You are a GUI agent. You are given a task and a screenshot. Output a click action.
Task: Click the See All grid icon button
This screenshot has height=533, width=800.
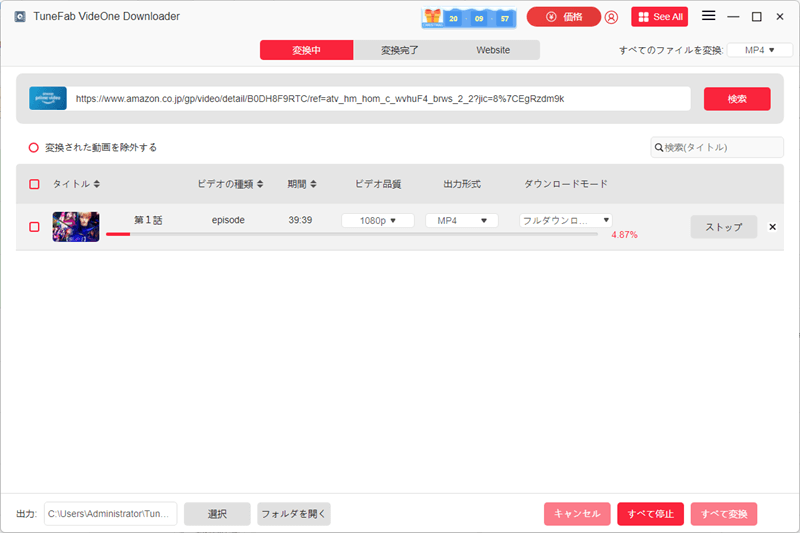659,17
